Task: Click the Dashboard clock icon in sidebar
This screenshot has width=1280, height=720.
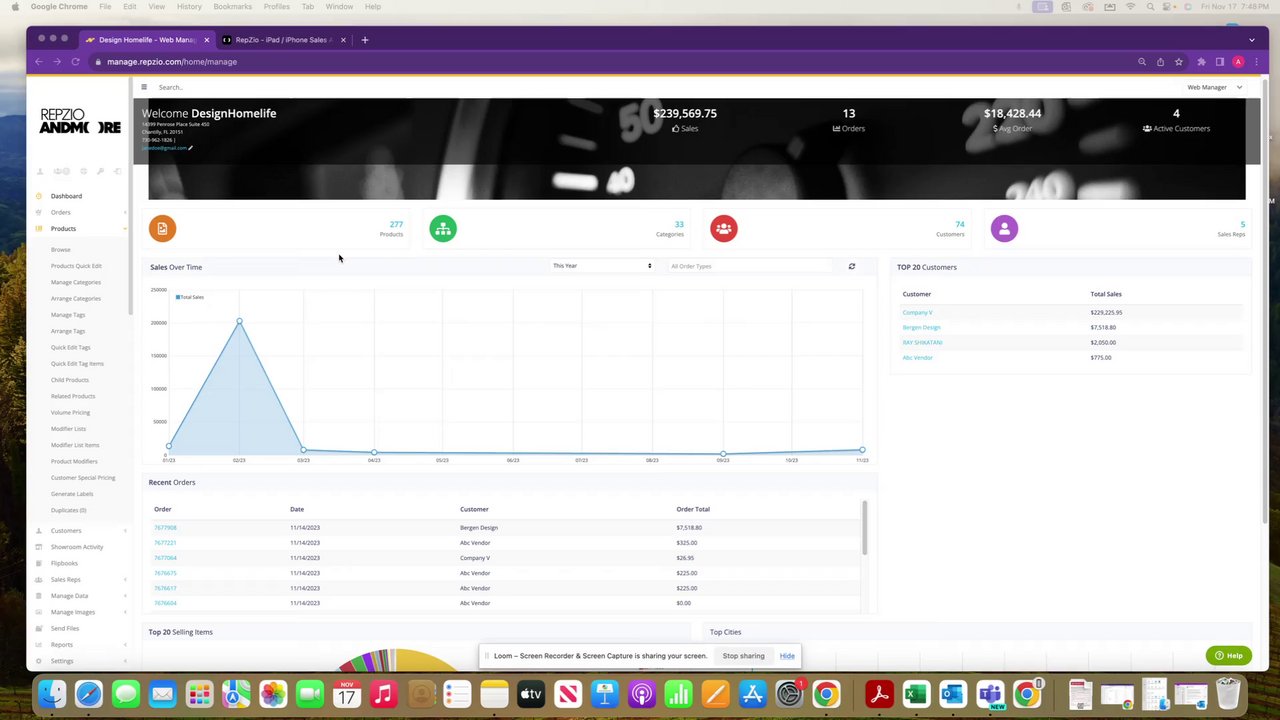Action: [x=39, y=196]
